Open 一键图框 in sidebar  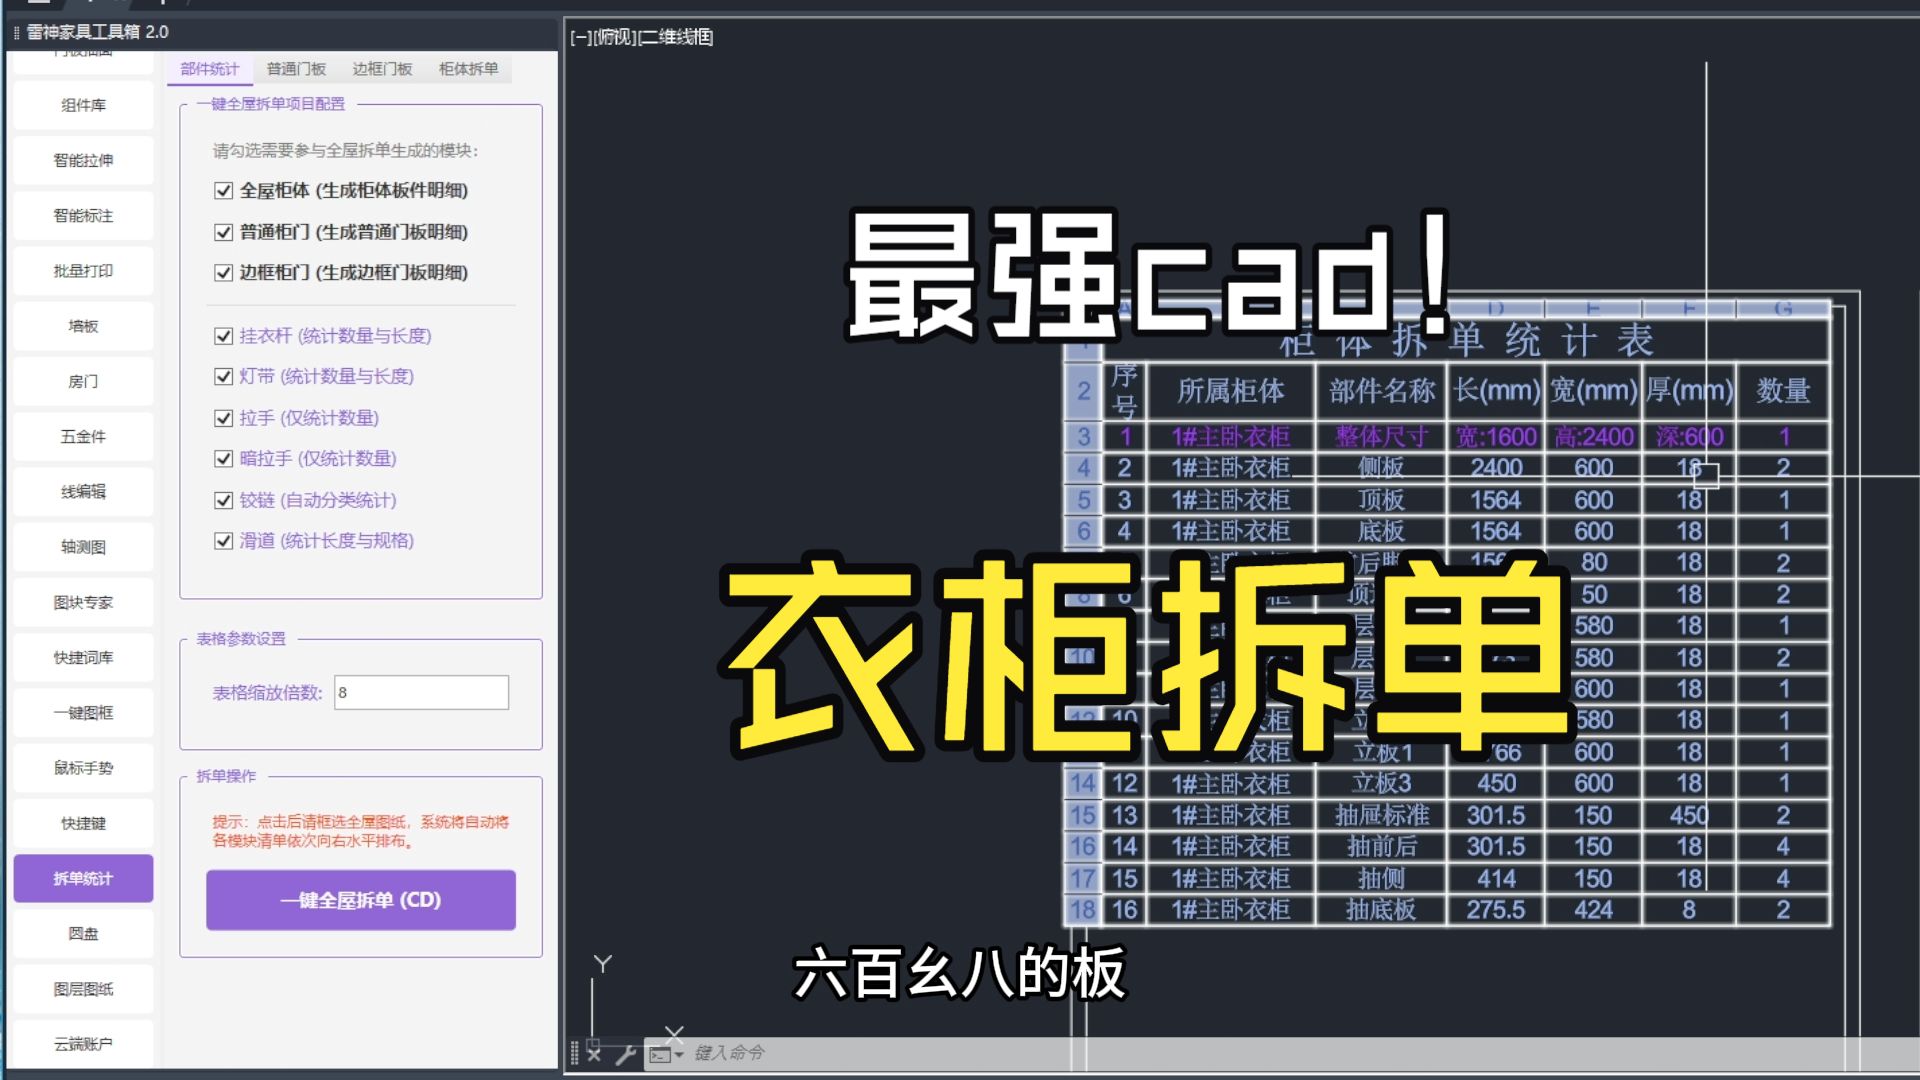coord(84,712)
